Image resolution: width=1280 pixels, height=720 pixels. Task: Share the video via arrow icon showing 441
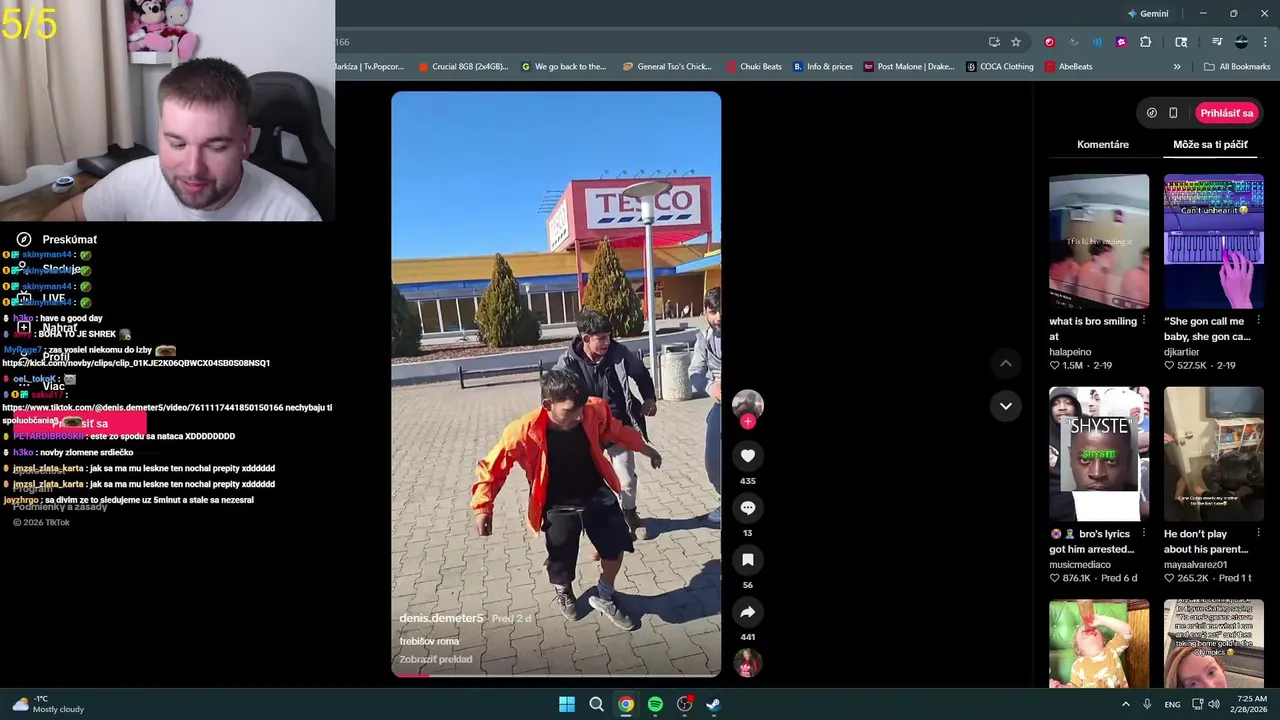coord(747,612)
